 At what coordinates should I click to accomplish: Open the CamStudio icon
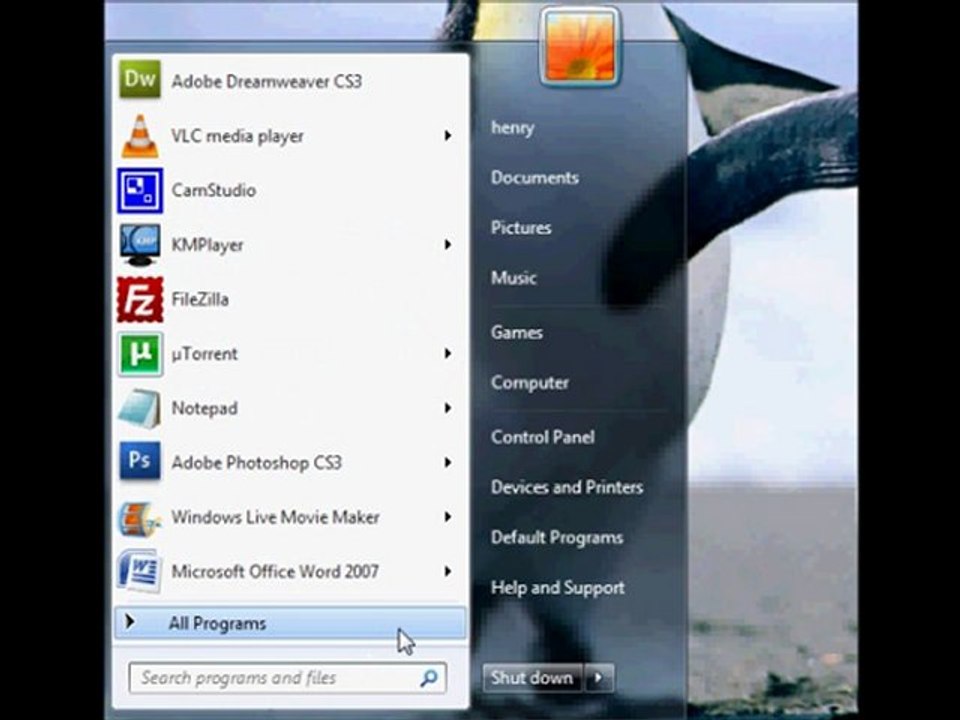click(140, 190)
